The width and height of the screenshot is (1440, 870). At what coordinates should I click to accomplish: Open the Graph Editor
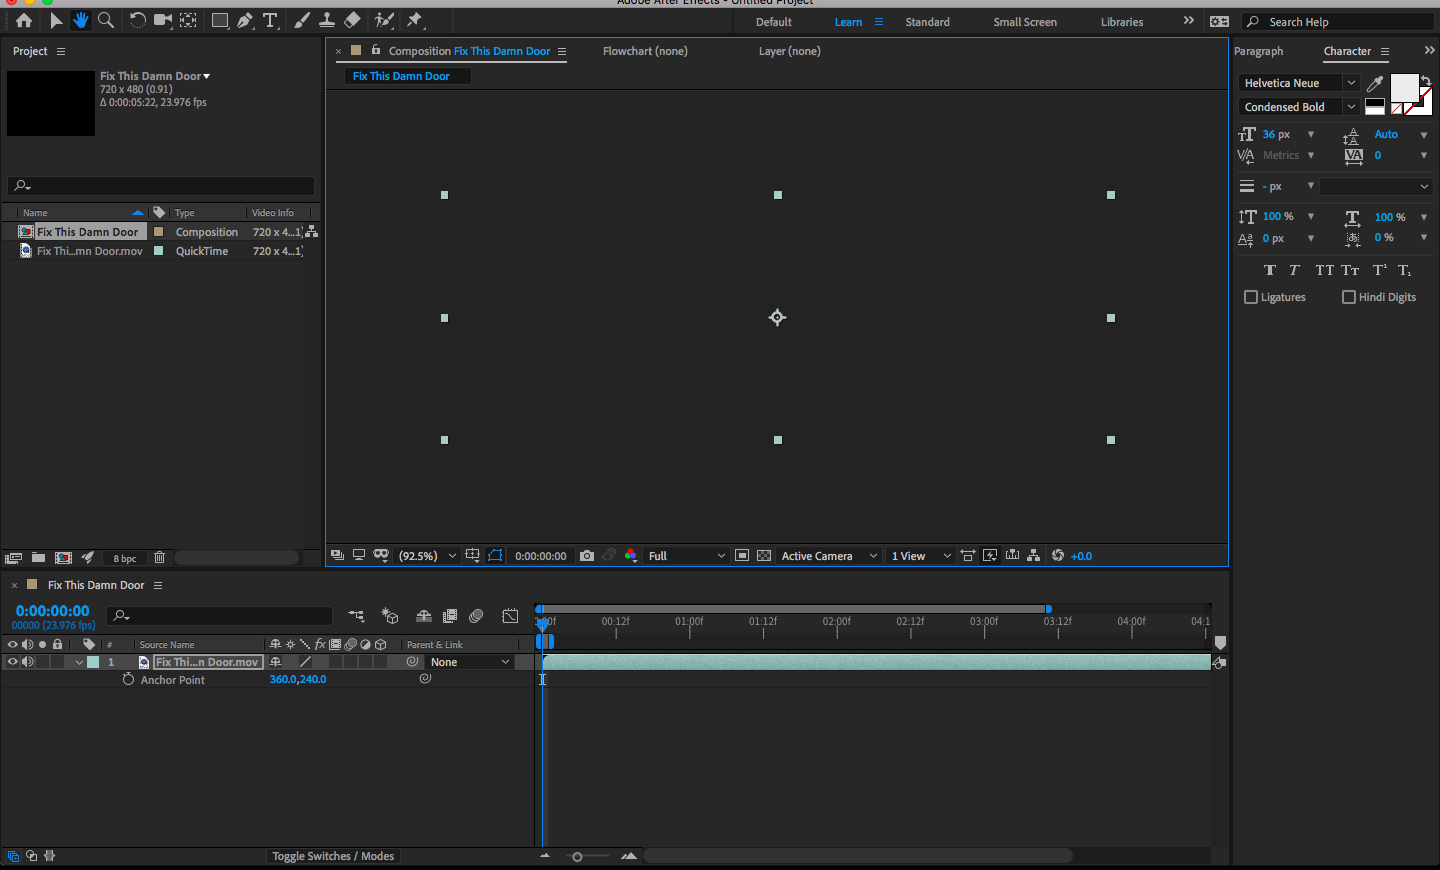(x=510, y=616)
